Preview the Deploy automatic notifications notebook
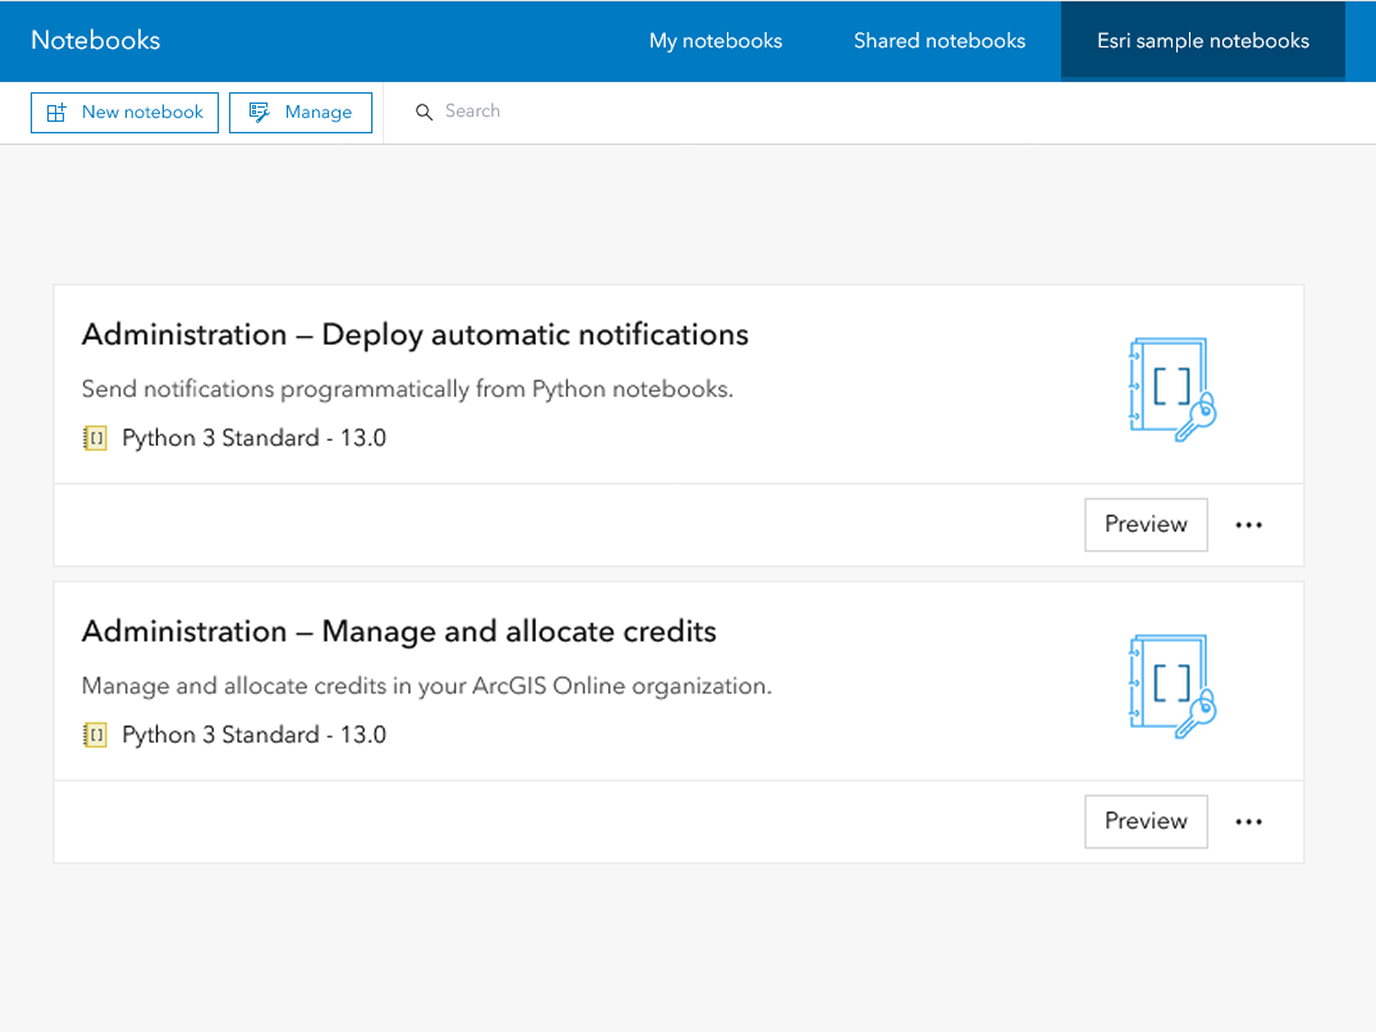 pos(1146,524)
